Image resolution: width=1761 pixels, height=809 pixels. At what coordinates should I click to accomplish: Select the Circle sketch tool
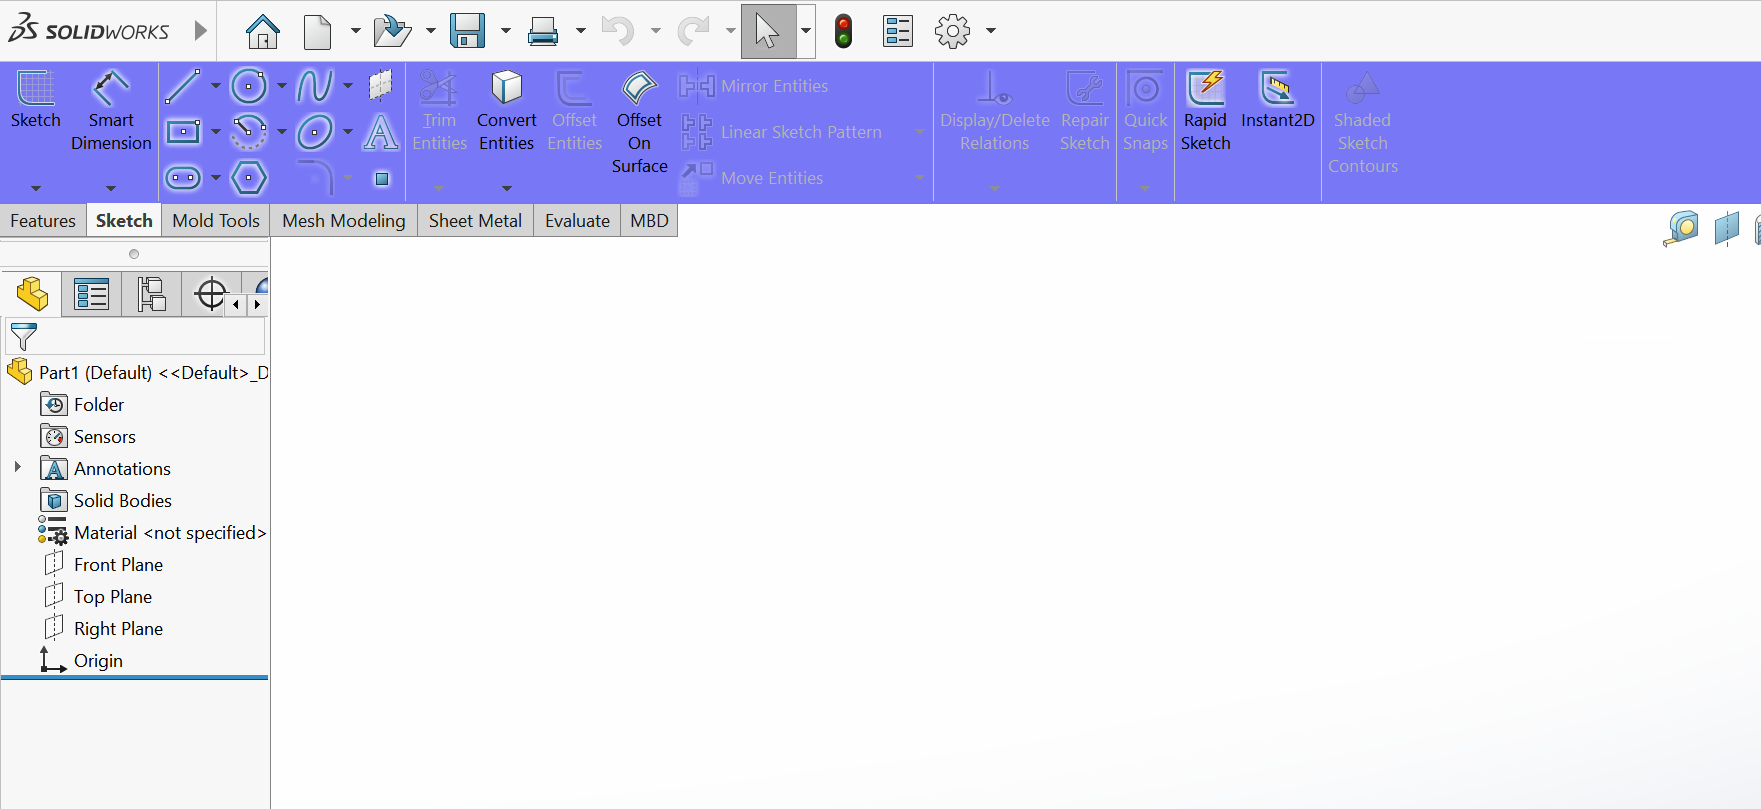point(248,86)
